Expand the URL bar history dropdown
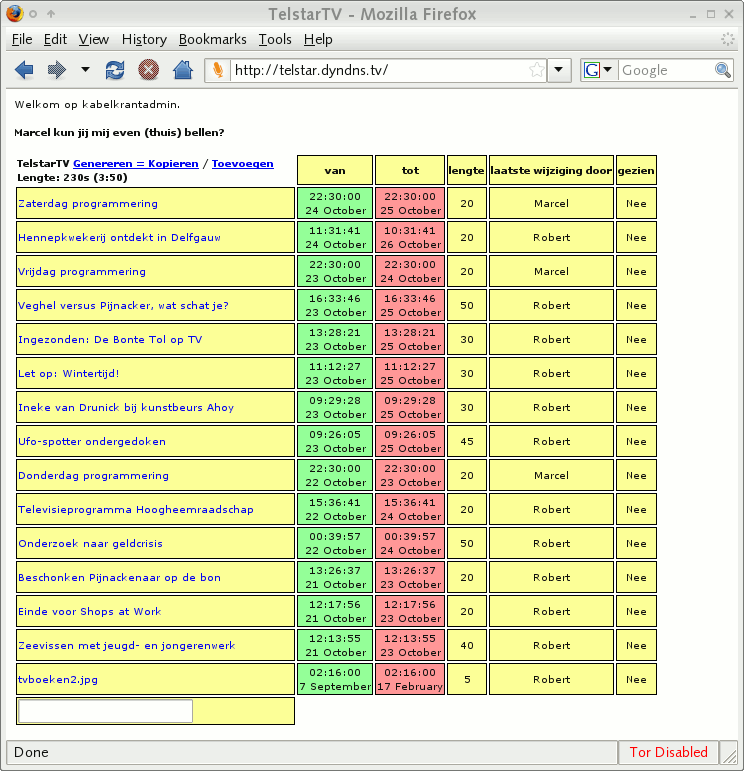Viewport: 744px width, 771px height. pos(560,70)
